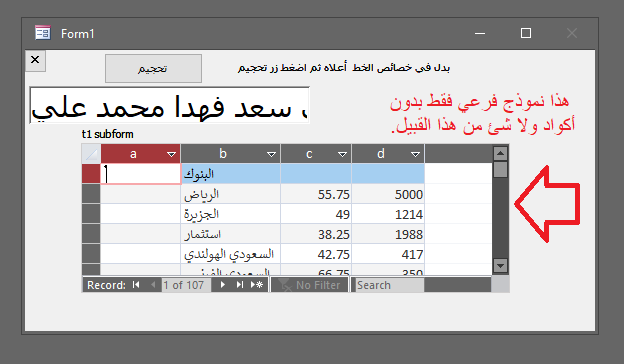The width and height of the screenshot is (624, 364).
Task: Select the row selector for الجزيرة row
Action: click(91, 214)
